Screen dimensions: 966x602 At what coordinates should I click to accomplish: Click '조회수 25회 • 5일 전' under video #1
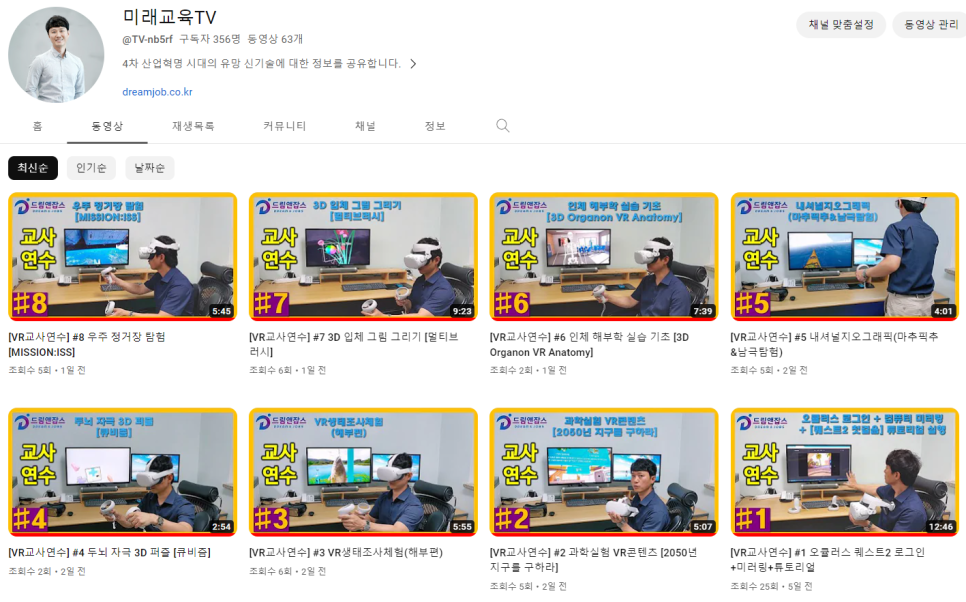(771, 586)
